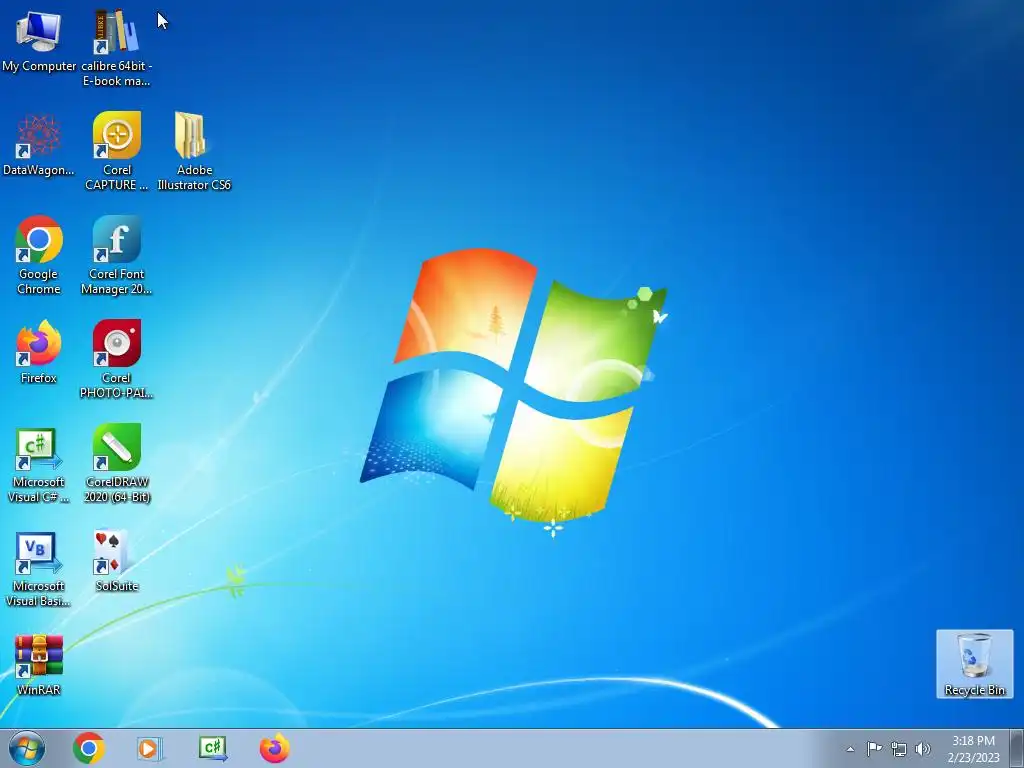1024x768 pixels.
Task: Select the CorelDRAW 2020 (64-Bit) shortcut
Action: 116,463
